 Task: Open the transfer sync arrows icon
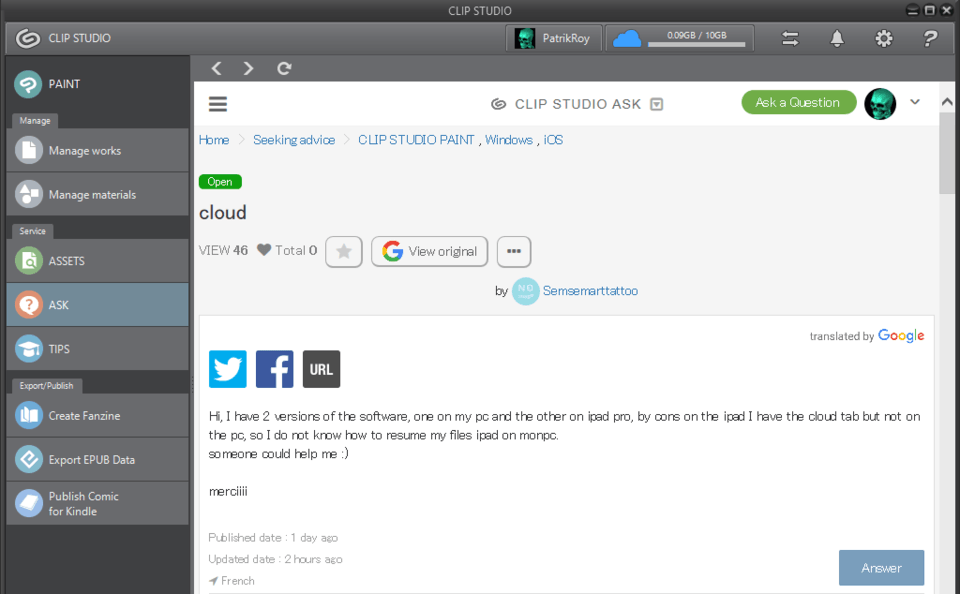click(x=790, y=39)
